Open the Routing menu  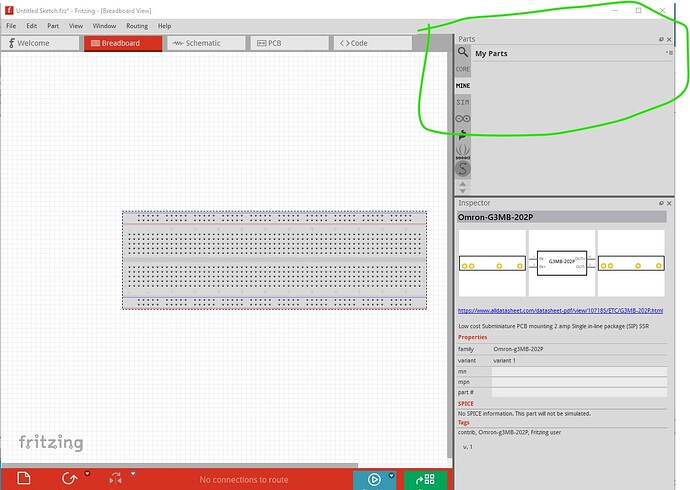tap(137, 26)
